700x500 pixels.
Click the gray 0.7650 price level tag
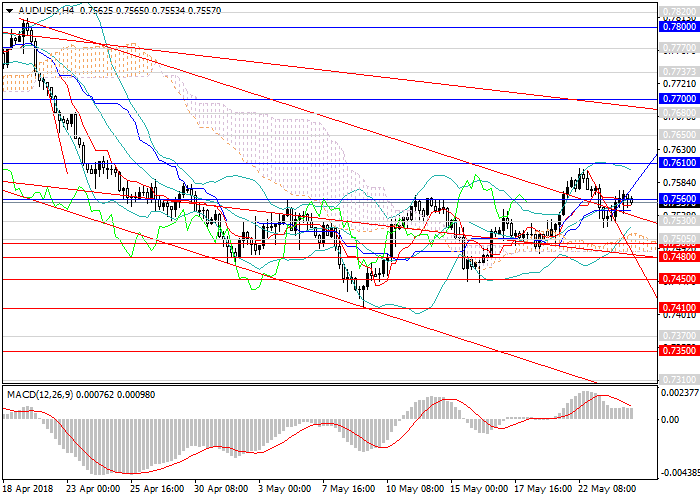[678, 133]
